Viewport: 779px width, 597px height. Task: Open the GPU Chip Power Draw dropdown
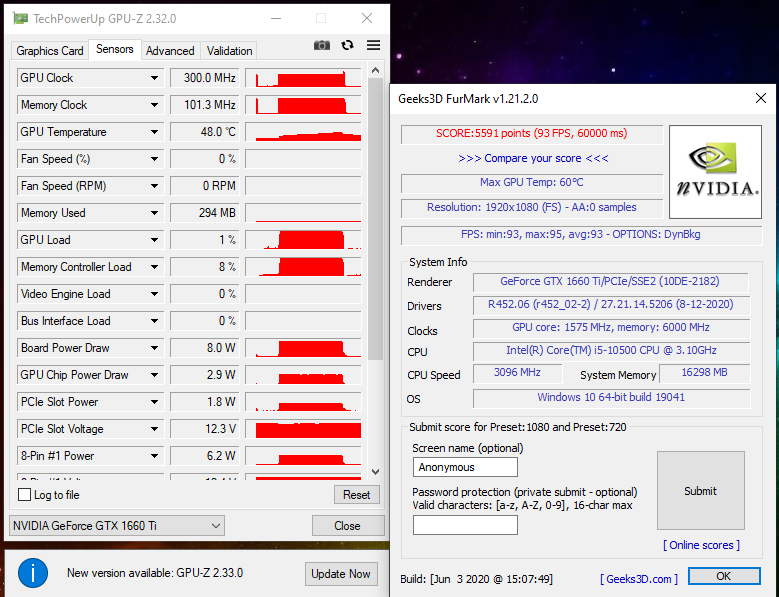[x=155, y=375]
